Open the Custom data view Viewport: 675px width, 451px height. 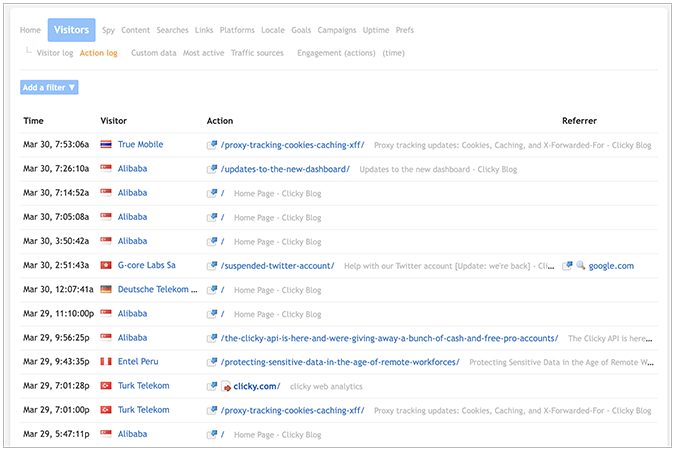click(154, 53)
